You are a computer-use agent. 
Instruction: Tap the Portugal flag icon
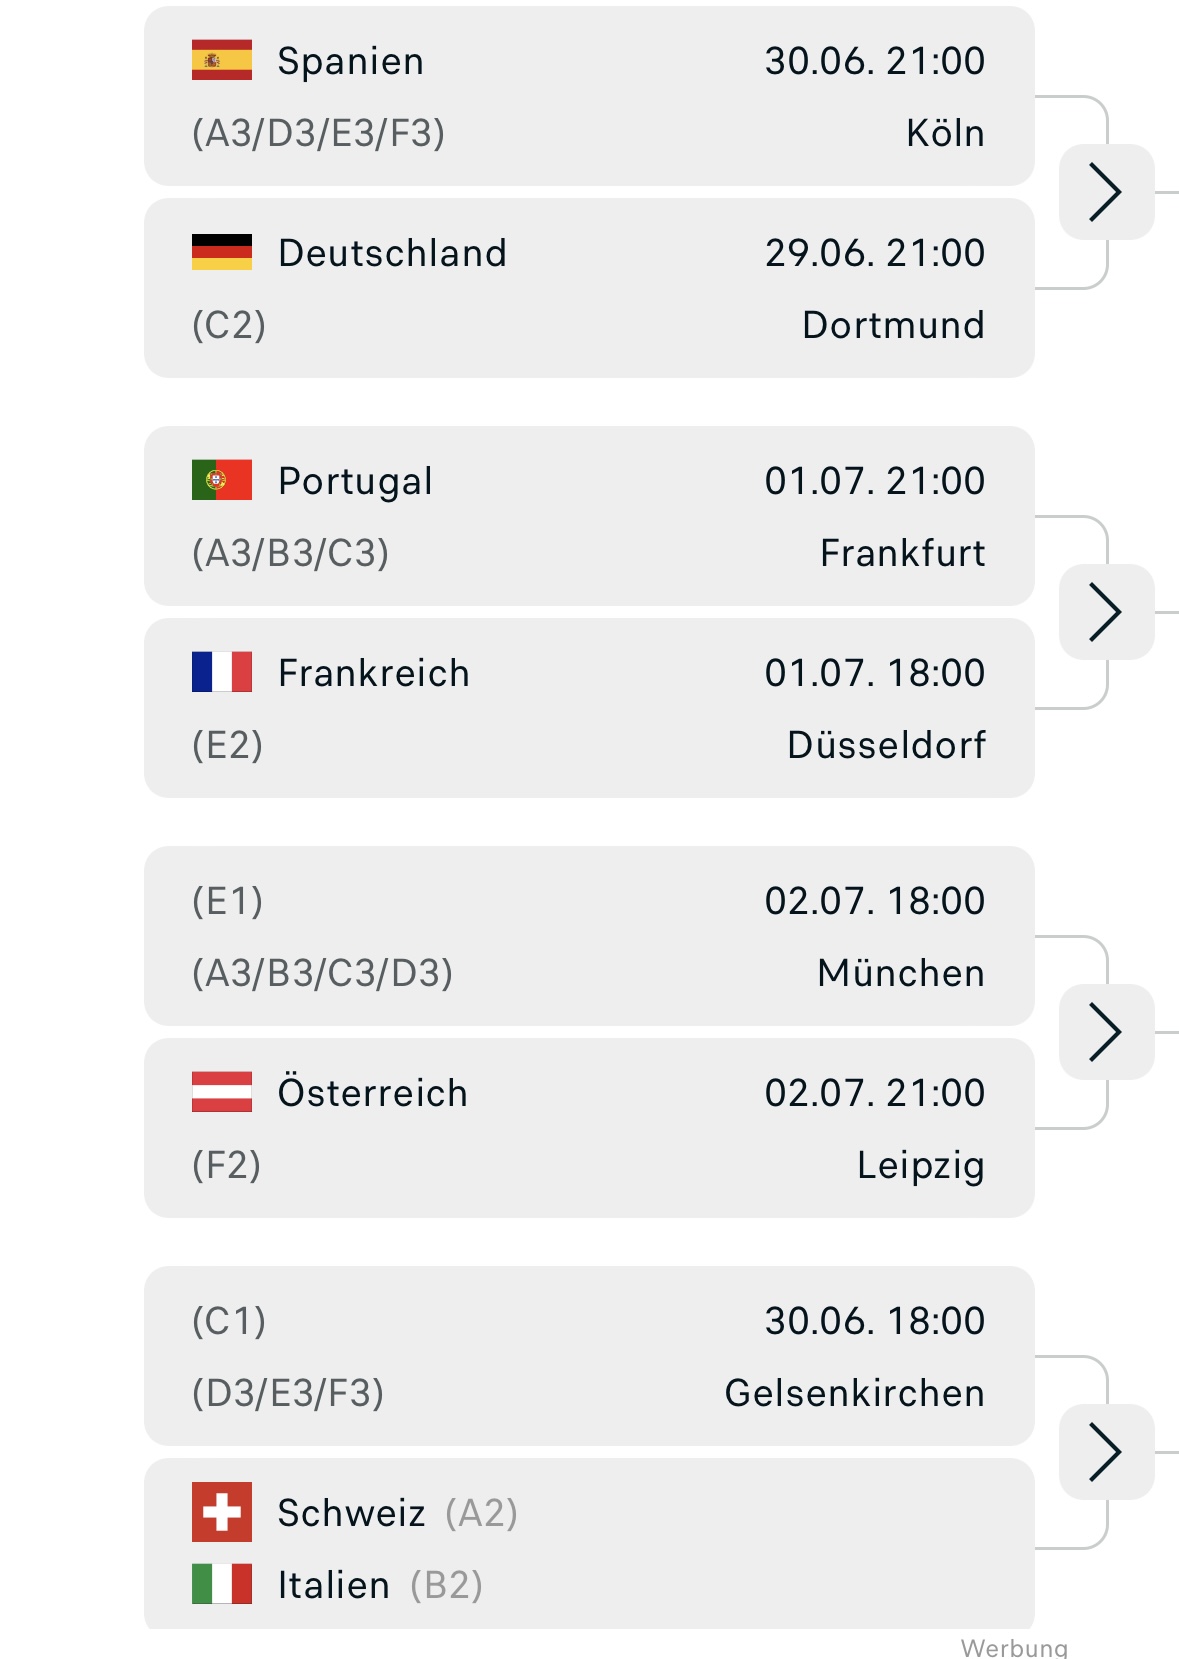(222, 480)
